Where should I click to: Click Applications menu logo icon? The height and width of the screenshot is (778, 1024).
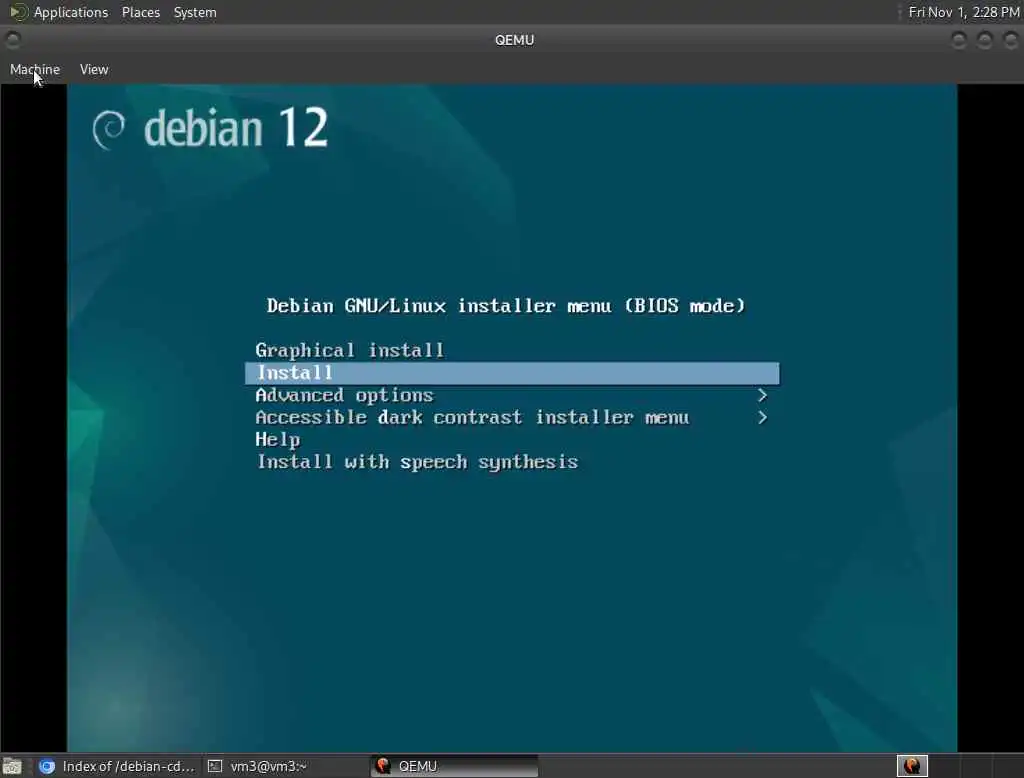click(x=18, y=12)
